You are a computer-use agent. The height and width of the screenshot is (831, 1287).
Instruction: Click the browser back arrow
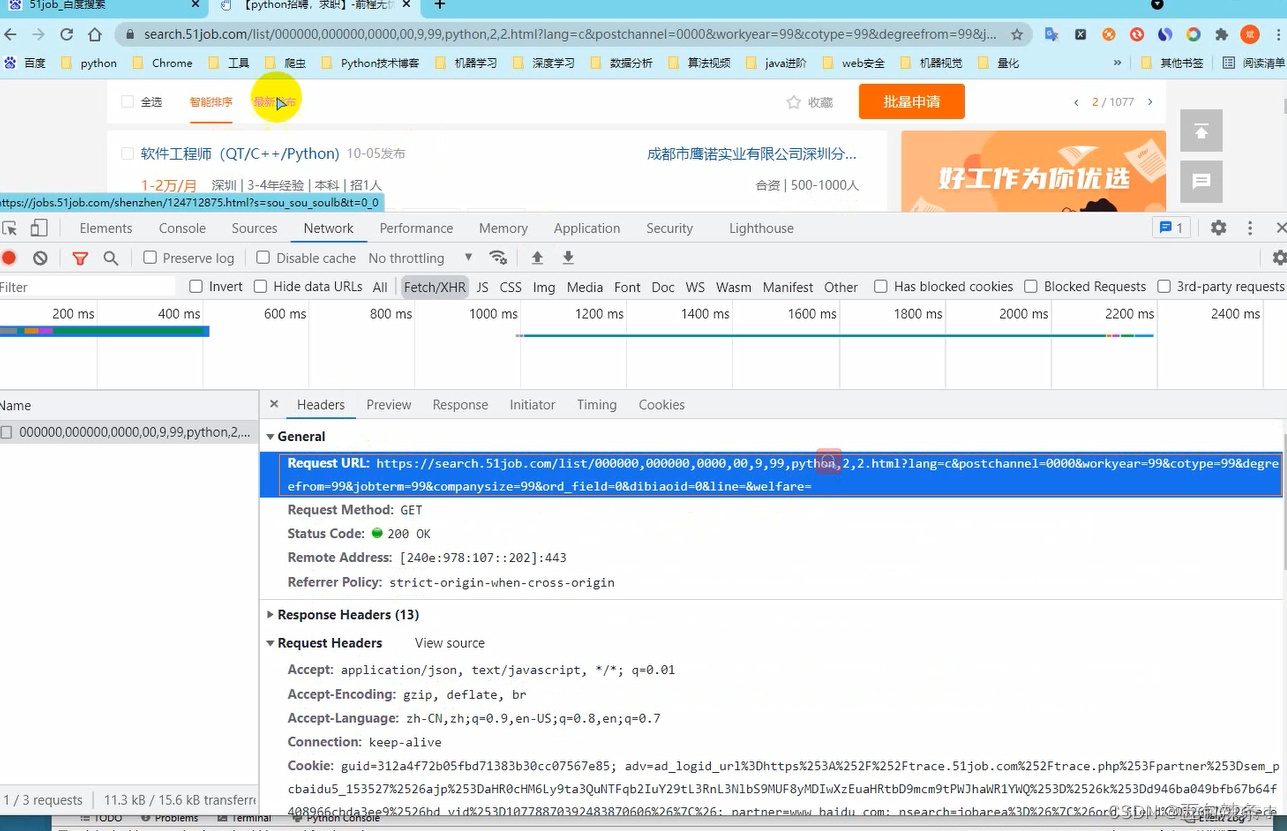pyautogui.click(x=10, y=34)
